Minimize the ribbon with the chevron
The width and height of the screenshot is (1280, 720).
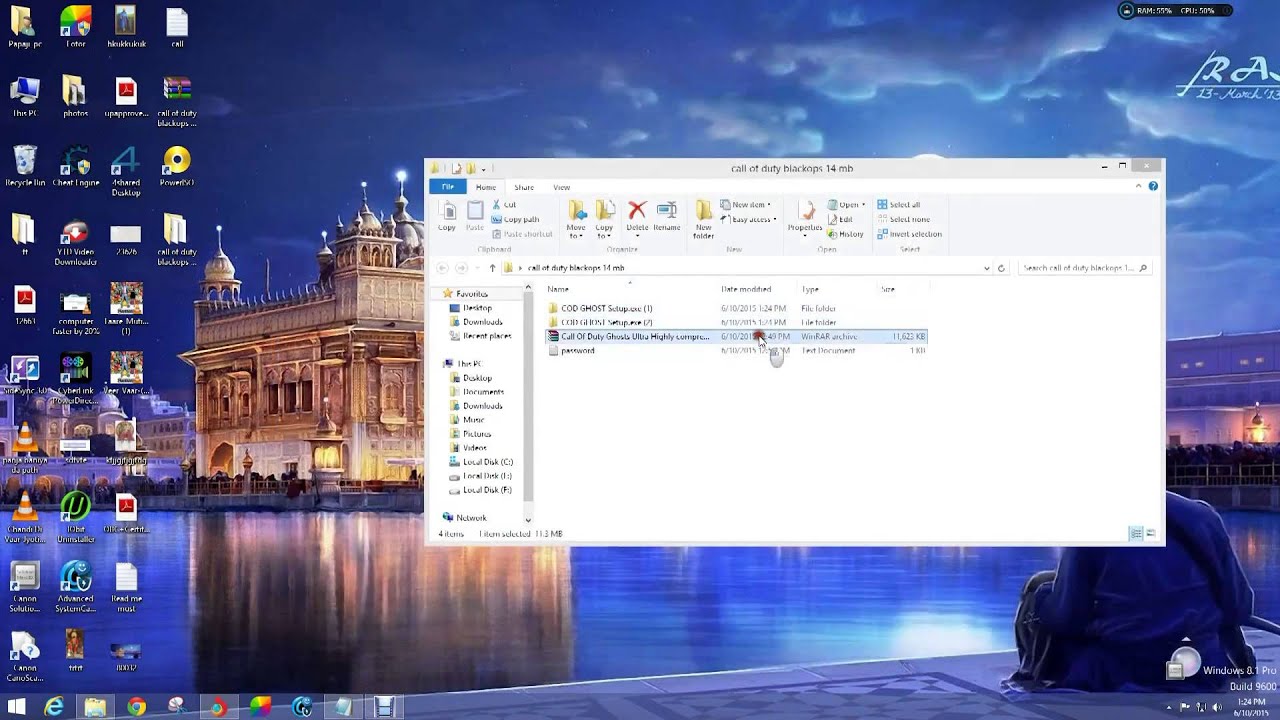[x=1138, y=186]
